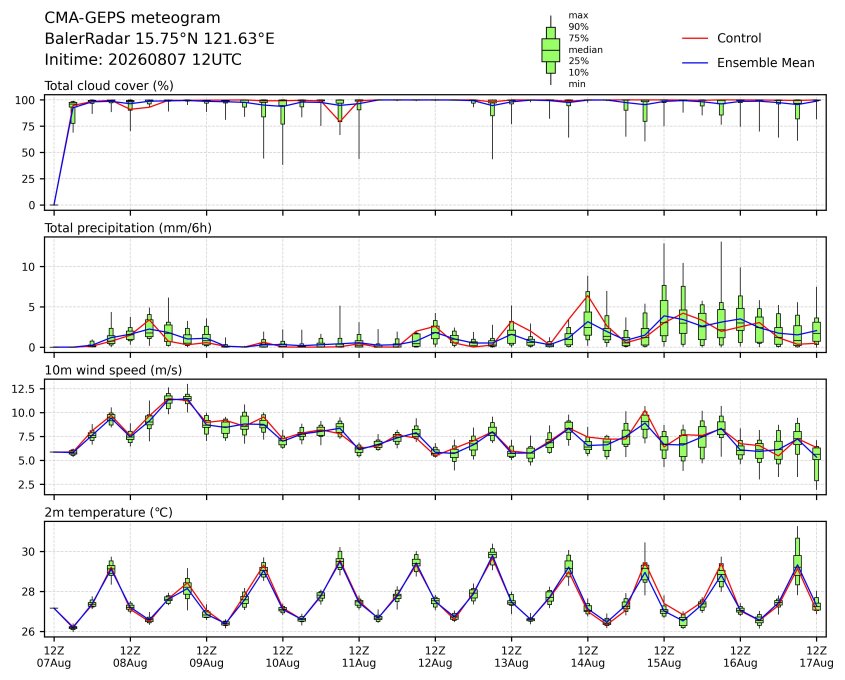Click the '75%' legend percentile label
845x680 pixels.
578,38
